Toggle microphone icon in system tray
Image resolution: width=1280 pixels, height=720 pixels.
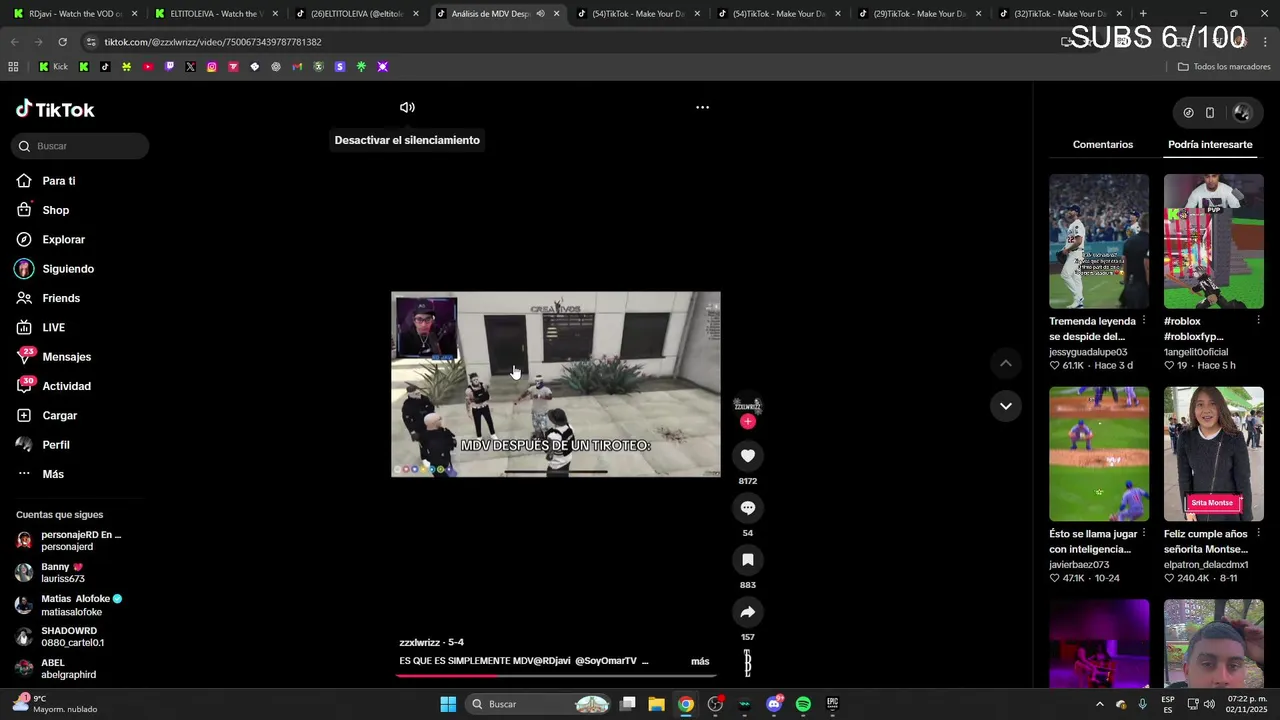tap(1142, 704)
